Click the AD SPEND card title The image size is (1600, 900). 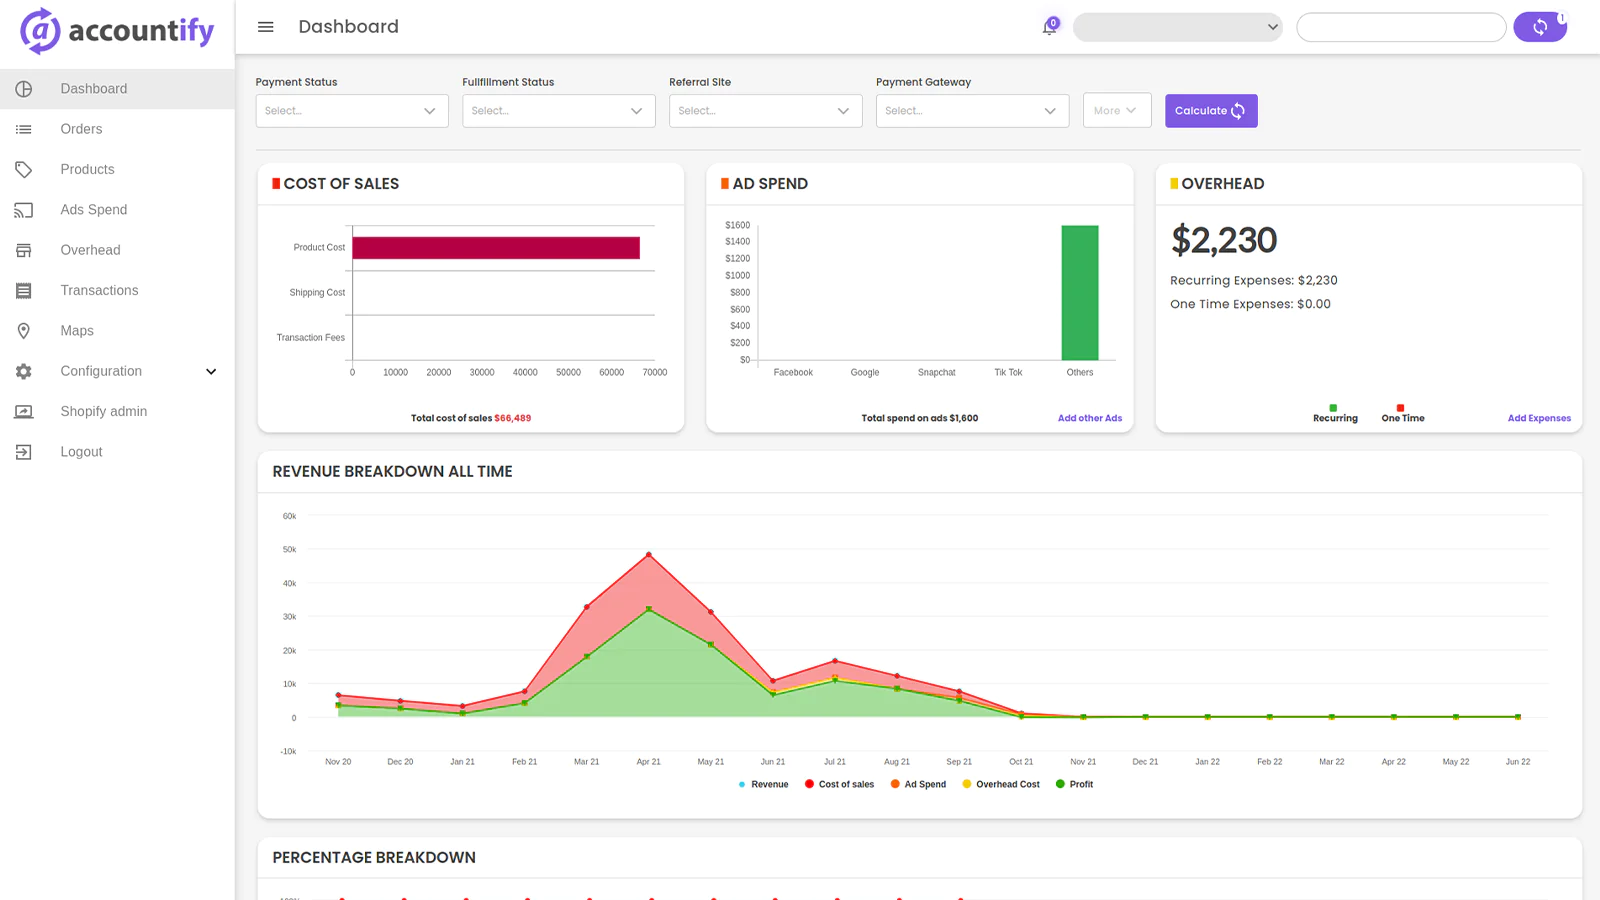tap(770, 184)
